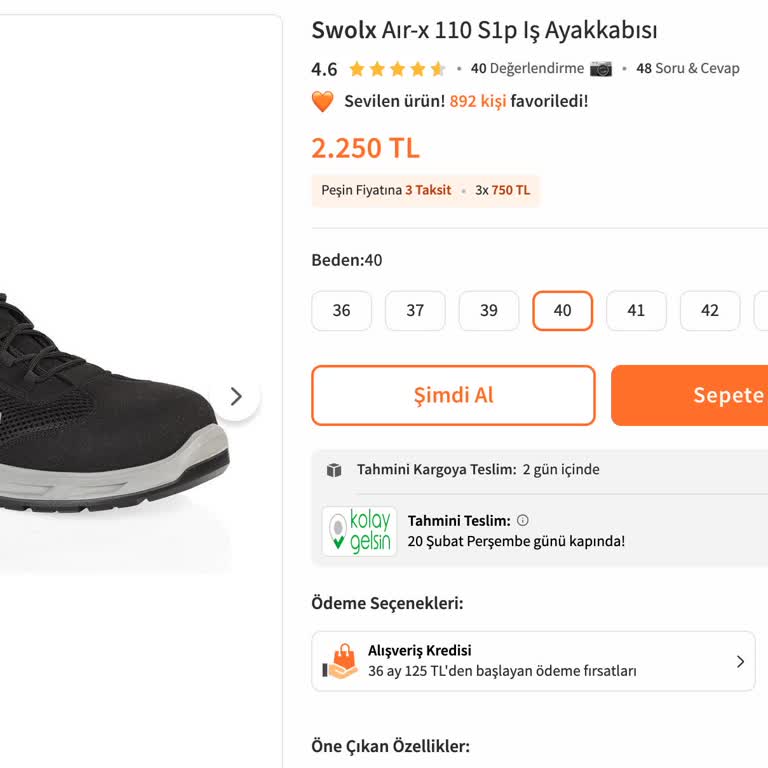Image resolution: width=768 pixels, height=768 pixels.
Task: Click the black work shoe product image
Action: coord(110,400)
